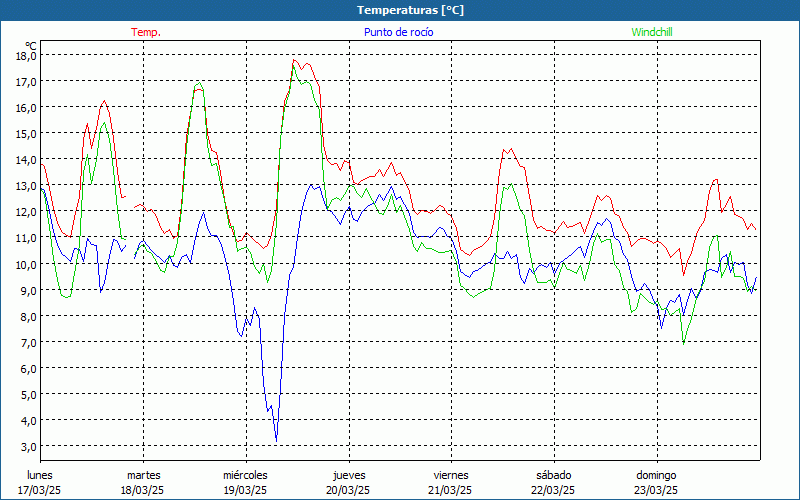
Task: Click the 18,0 y-axis label
Action: coord(26,56)
